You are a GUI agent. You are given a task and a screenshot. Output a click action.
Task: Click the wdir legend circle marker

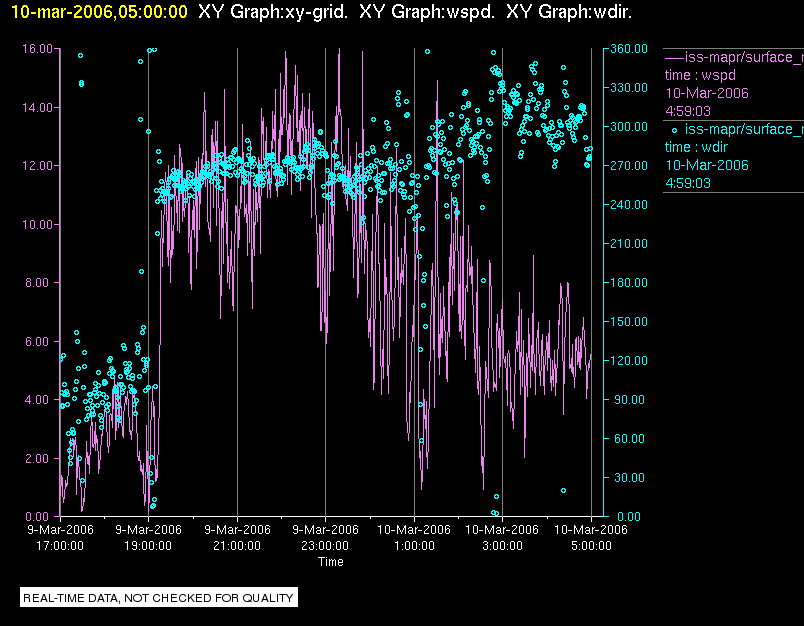[x=674, y=130]
